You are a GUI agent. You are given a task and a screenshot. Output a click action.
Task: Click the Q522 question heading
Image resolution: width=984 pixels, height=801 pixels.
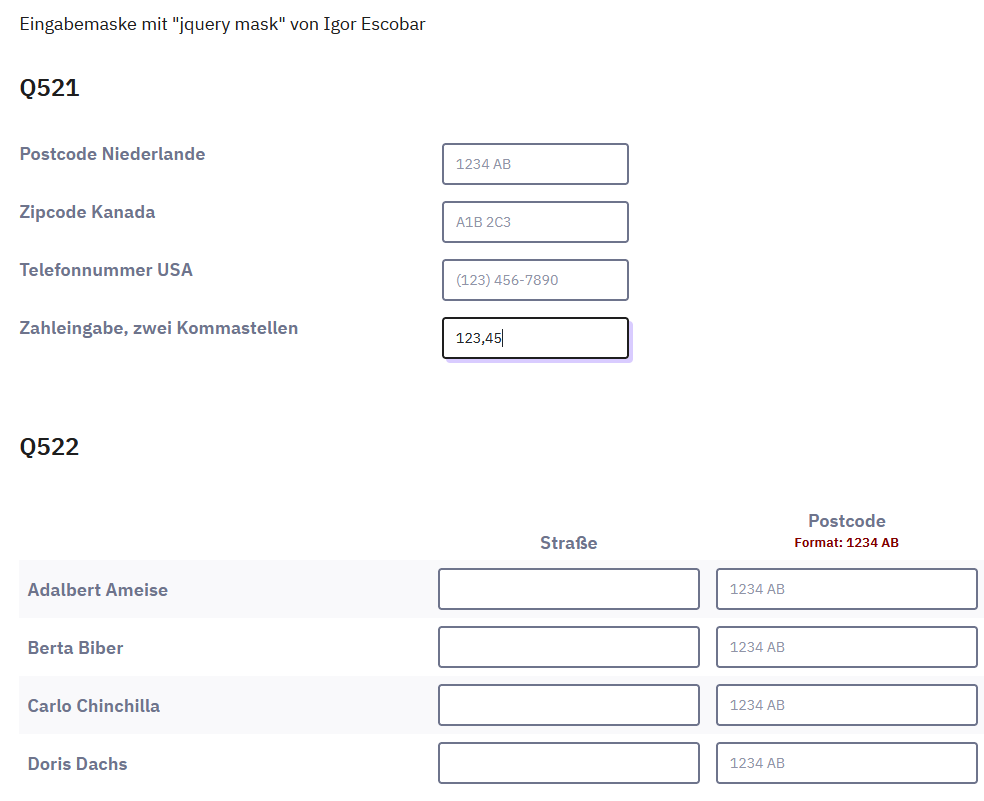click(x=49, y=446)
